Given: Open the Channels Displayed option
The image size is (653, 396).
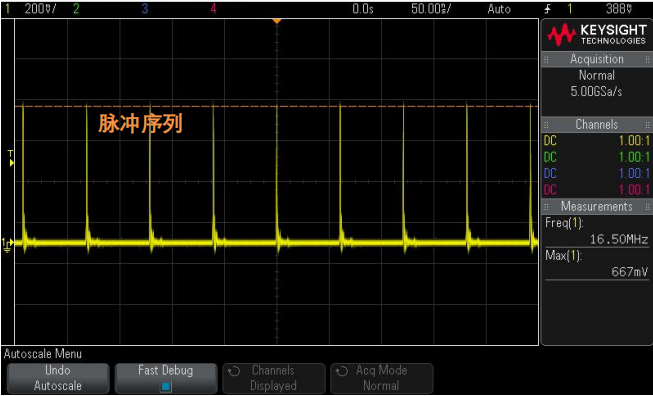Looking at the screenshot, I should pyautogui.click(x=274, y=378).
